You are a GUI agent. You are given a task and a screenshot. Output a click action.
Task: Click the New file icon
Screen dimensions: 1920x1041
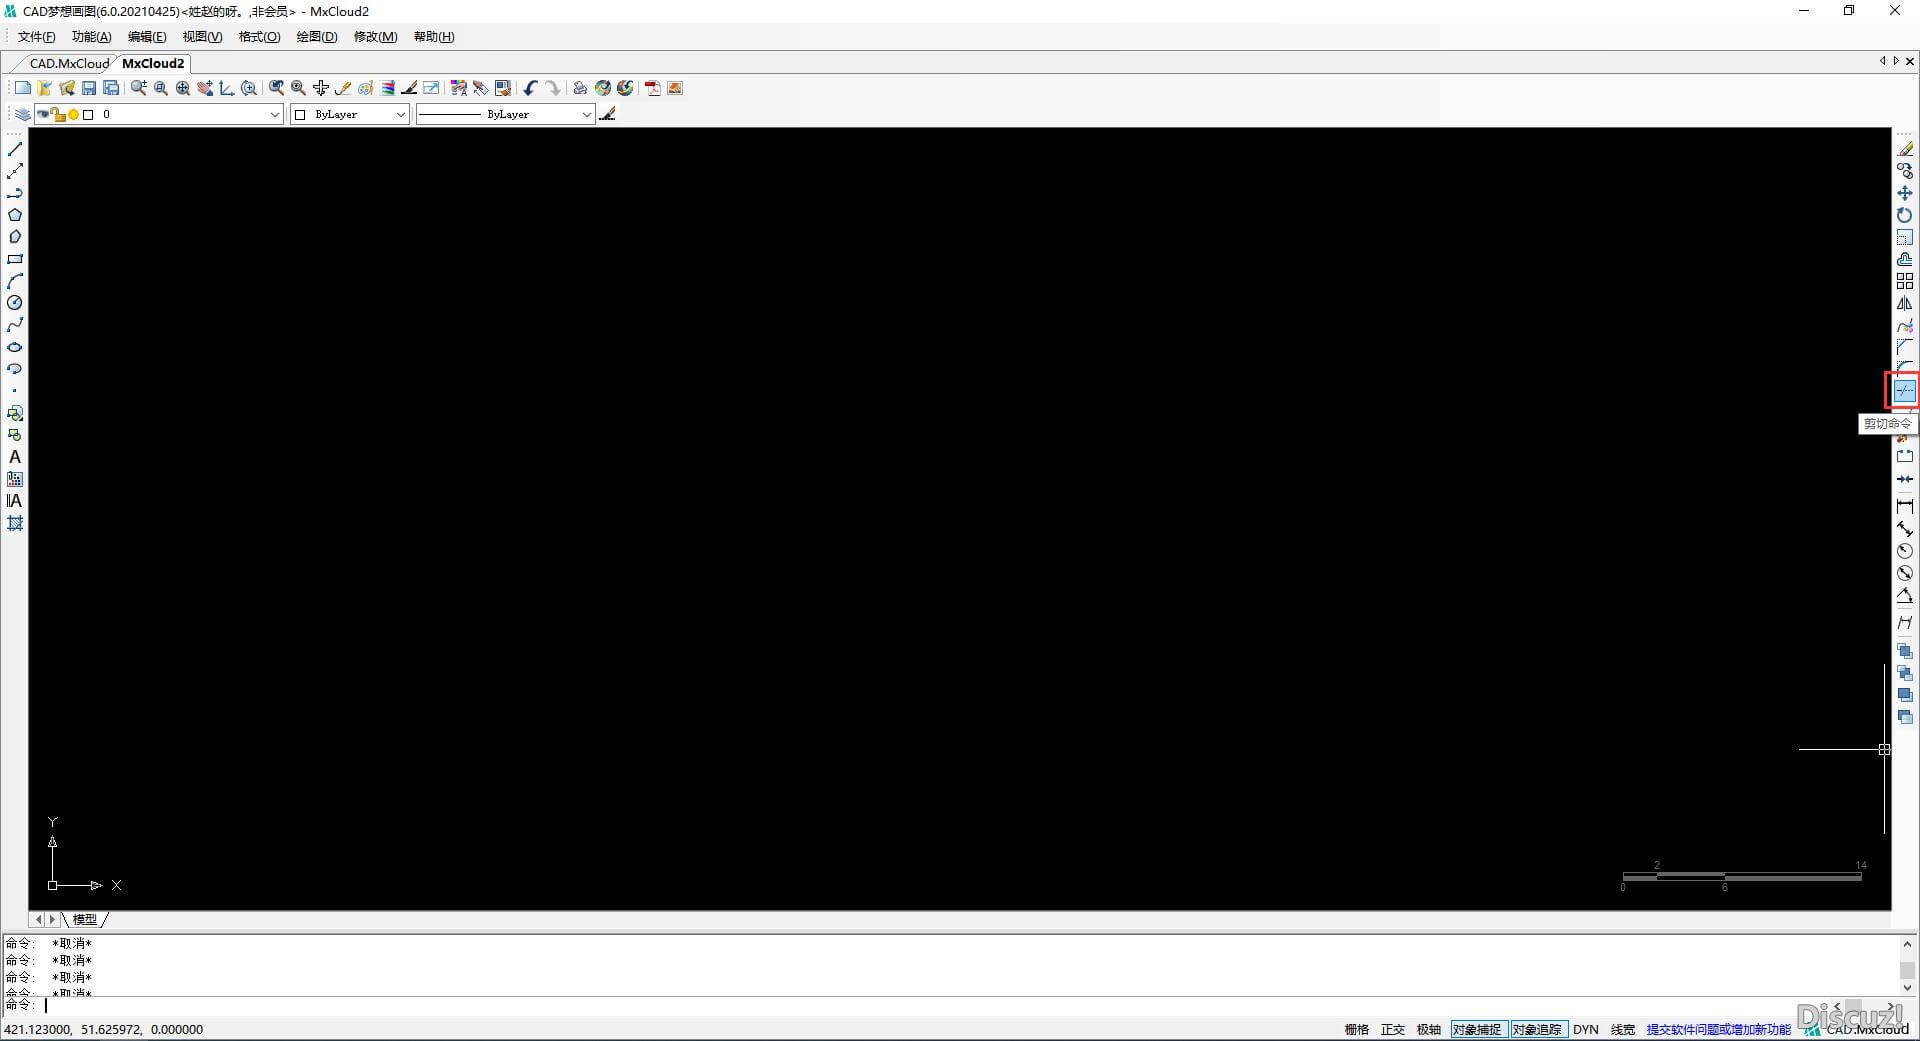[x=23, y=88]
